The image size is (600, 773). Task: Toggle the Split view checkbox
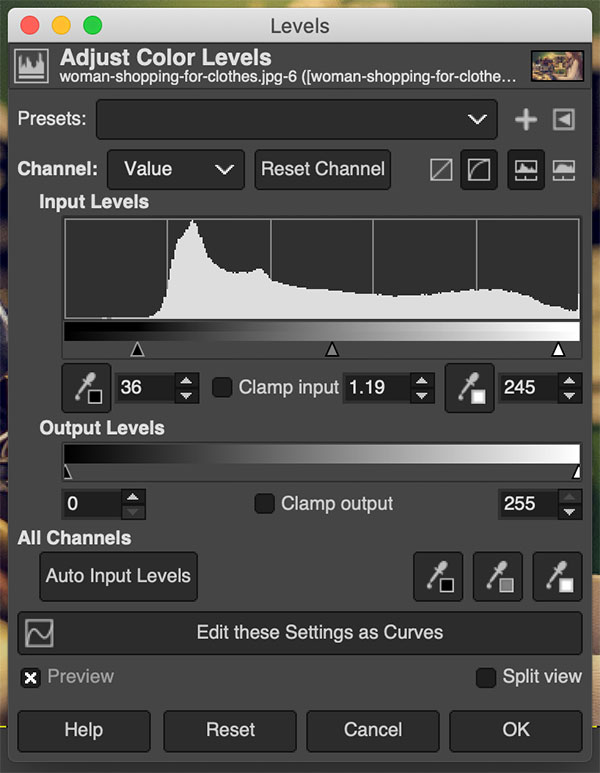(486, 677)
